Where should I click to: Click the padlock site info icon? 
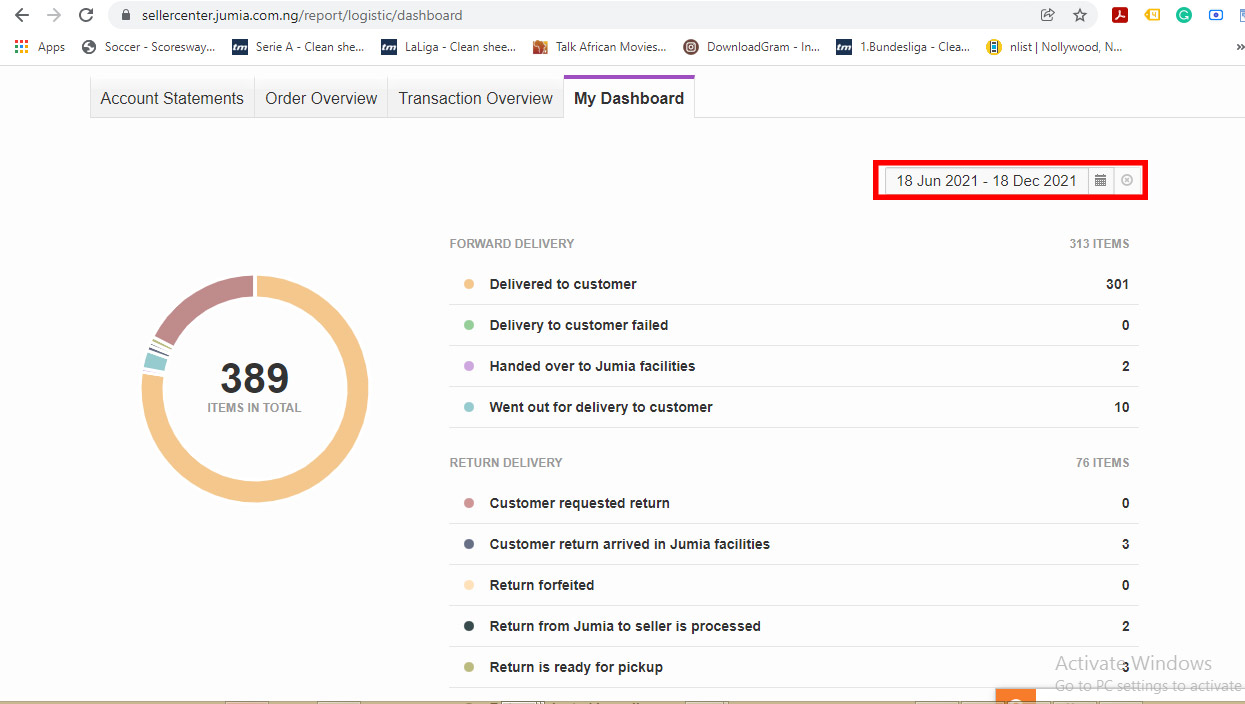coord(126,16)
